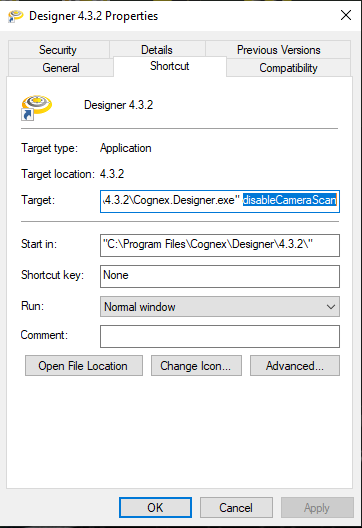362x528 pixels.
Task: Close the Properties dialog with the X button
Action: tap(346, 15)
